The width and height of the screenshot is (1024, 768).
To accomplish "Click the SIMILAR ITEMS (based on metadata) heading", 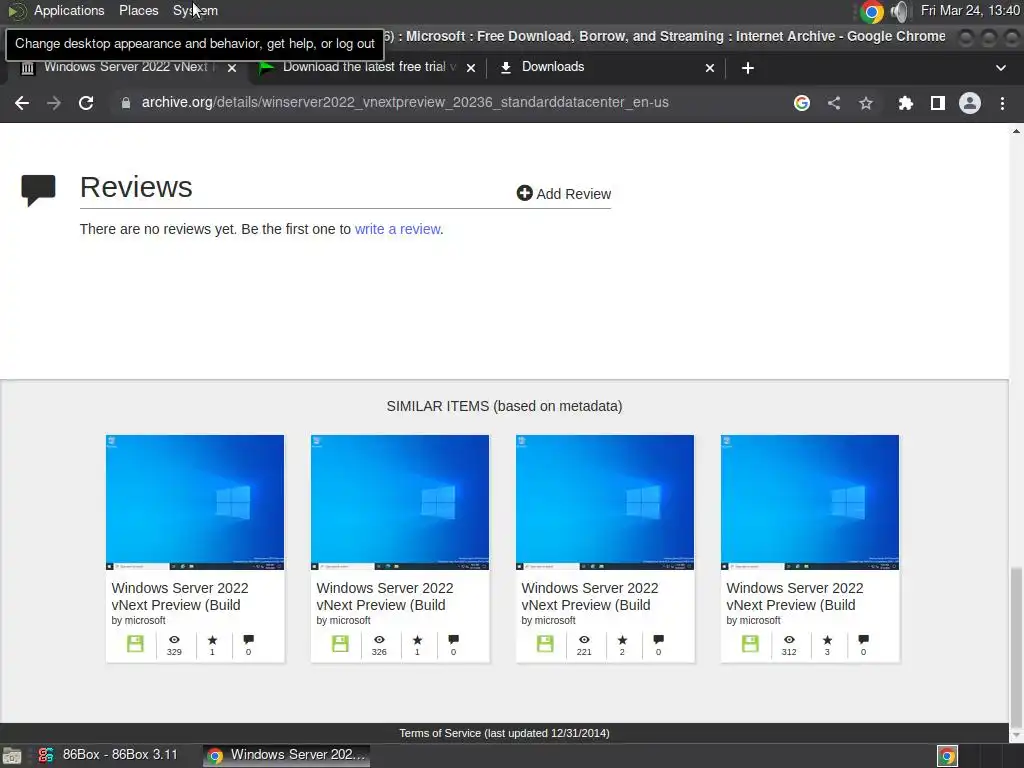I will (x=504, y=406).
